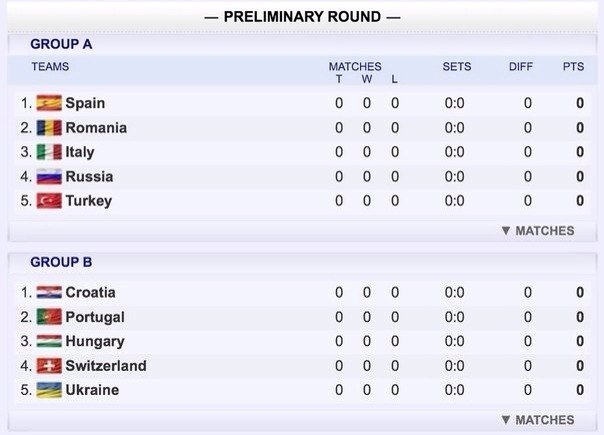Click the Croatia flag icon
The width and height of the screenshot is (604, 435).
49,293
